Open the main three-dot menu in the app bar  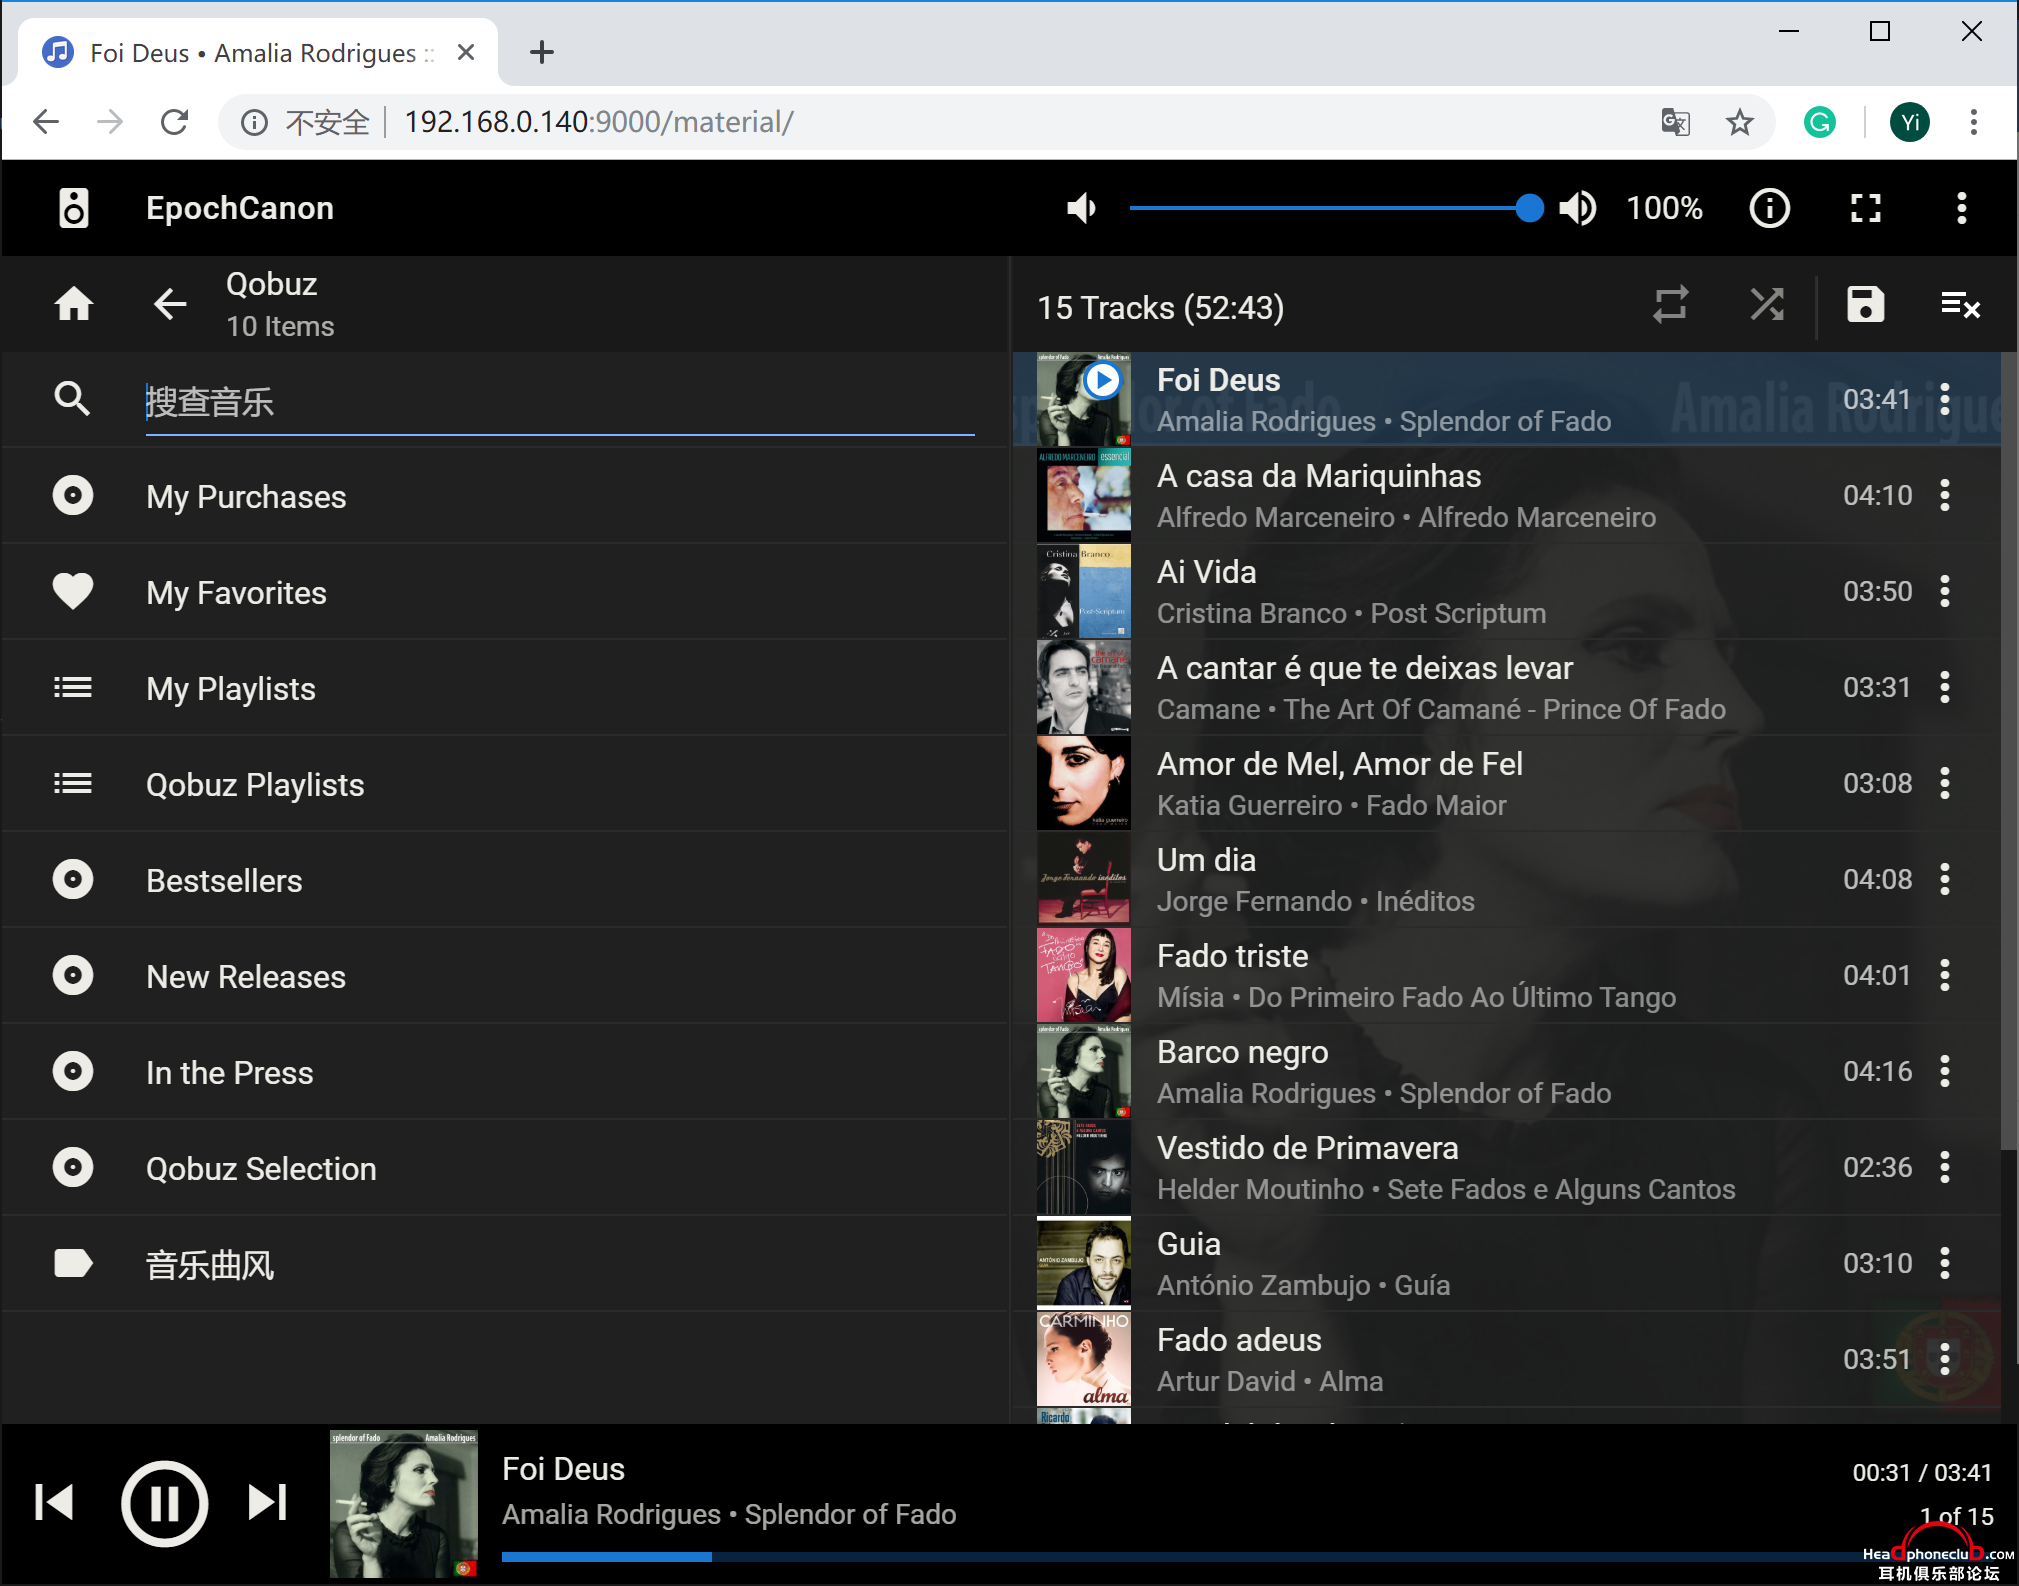click(x=1961, y=208)
